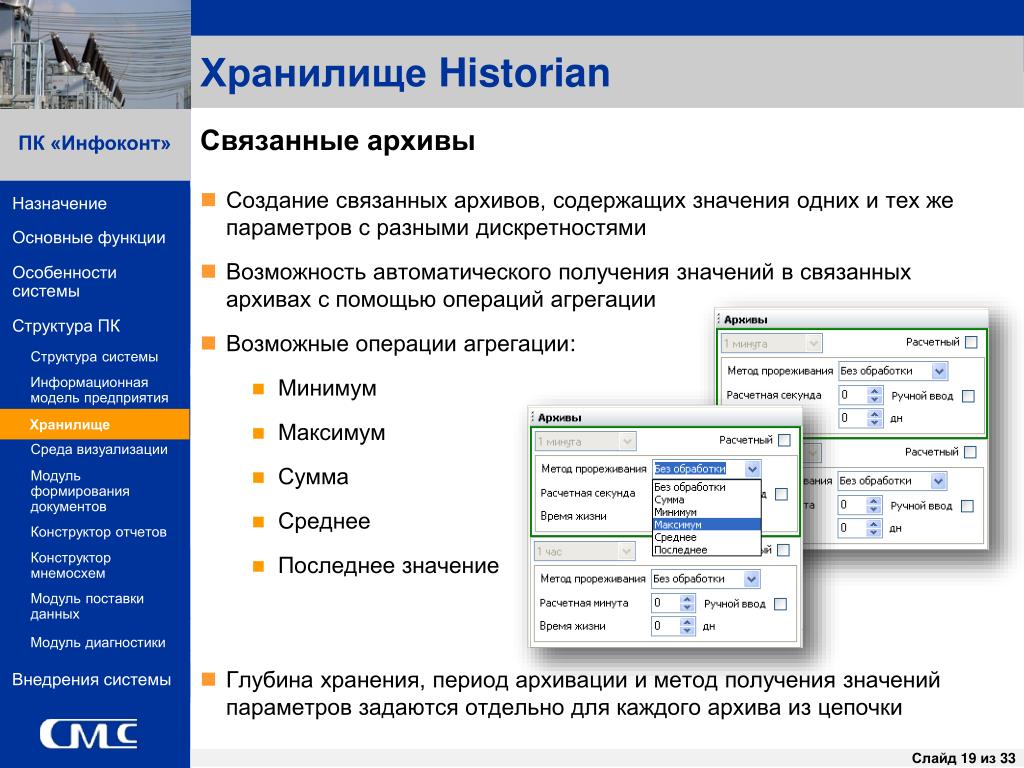Screen dimensions: 1024x768
Task: Choose Минимум from the open dropdown list
Action: click(x=707, y=512)
